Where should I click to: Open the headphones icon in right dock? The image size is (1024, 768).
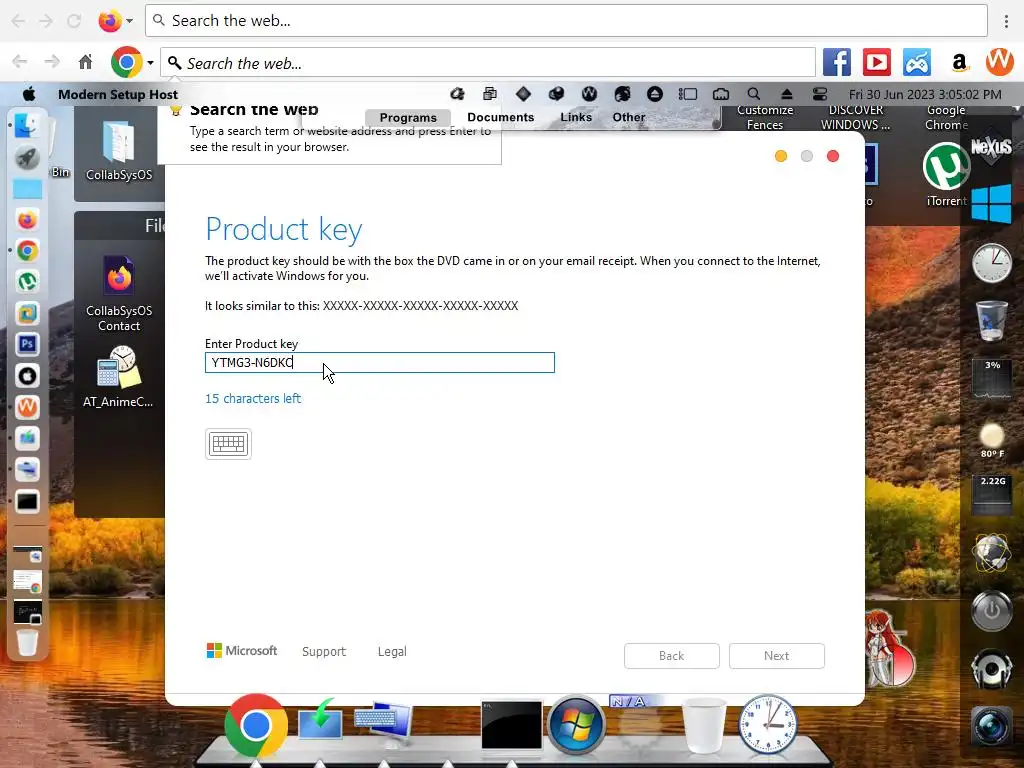pyautogui.click(x=991, y=669)
